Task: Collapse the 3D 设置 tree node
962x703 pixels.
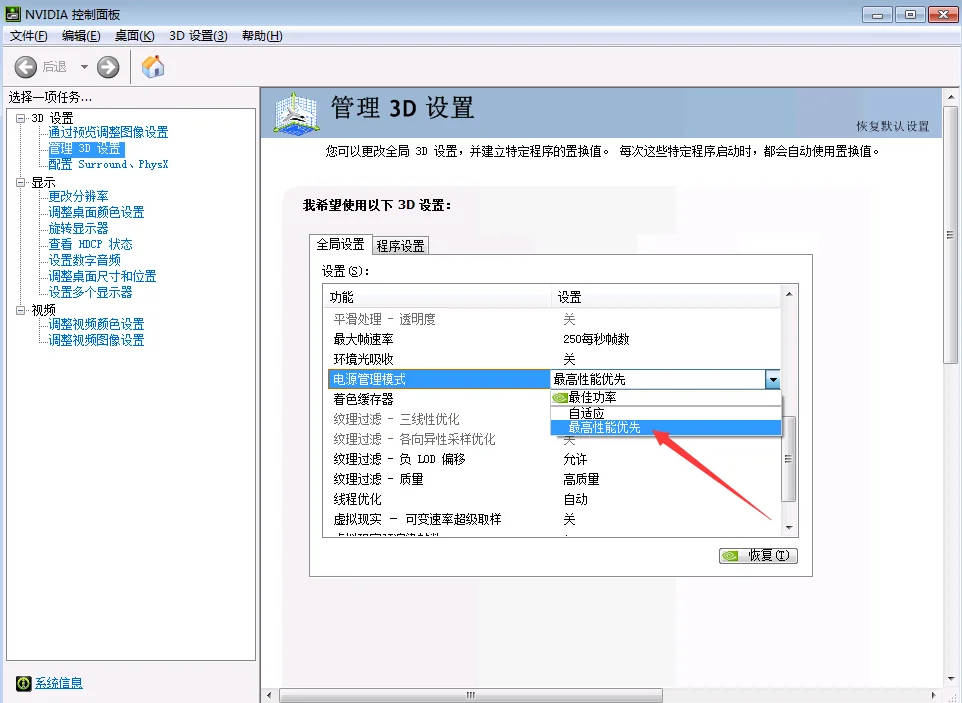Action: [x=21, y=118]
